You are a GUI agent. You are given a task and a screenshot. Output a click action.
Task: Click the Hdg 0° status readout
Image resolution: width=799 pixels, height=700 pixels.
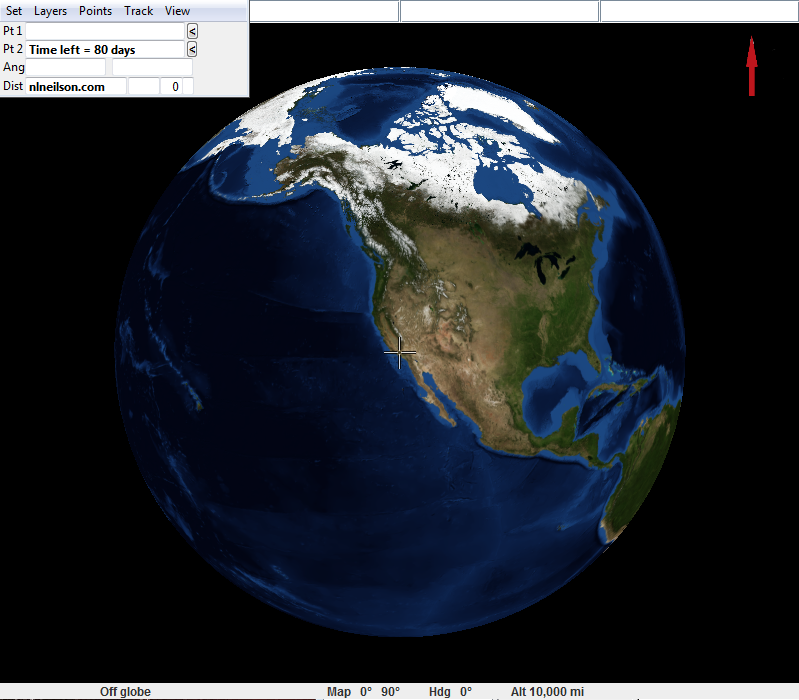pos(450,692)
